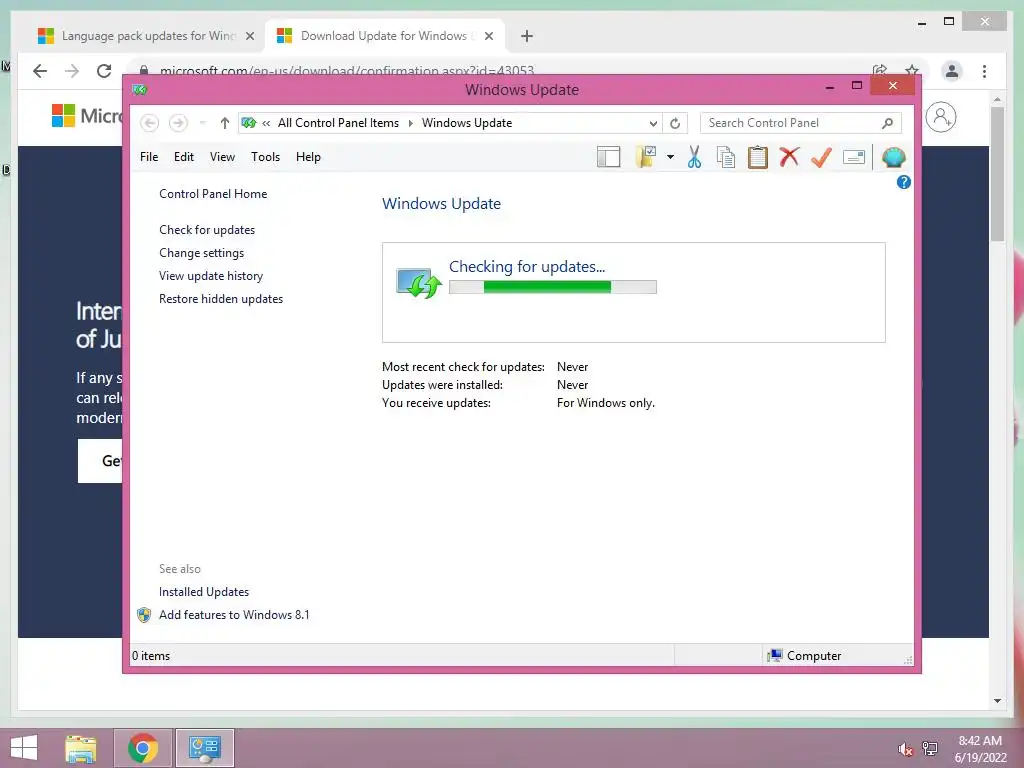Image resolution: width=1024 pixels, height=768 pixels.
Task: Click the network tray icon
Action: point(930,749)
